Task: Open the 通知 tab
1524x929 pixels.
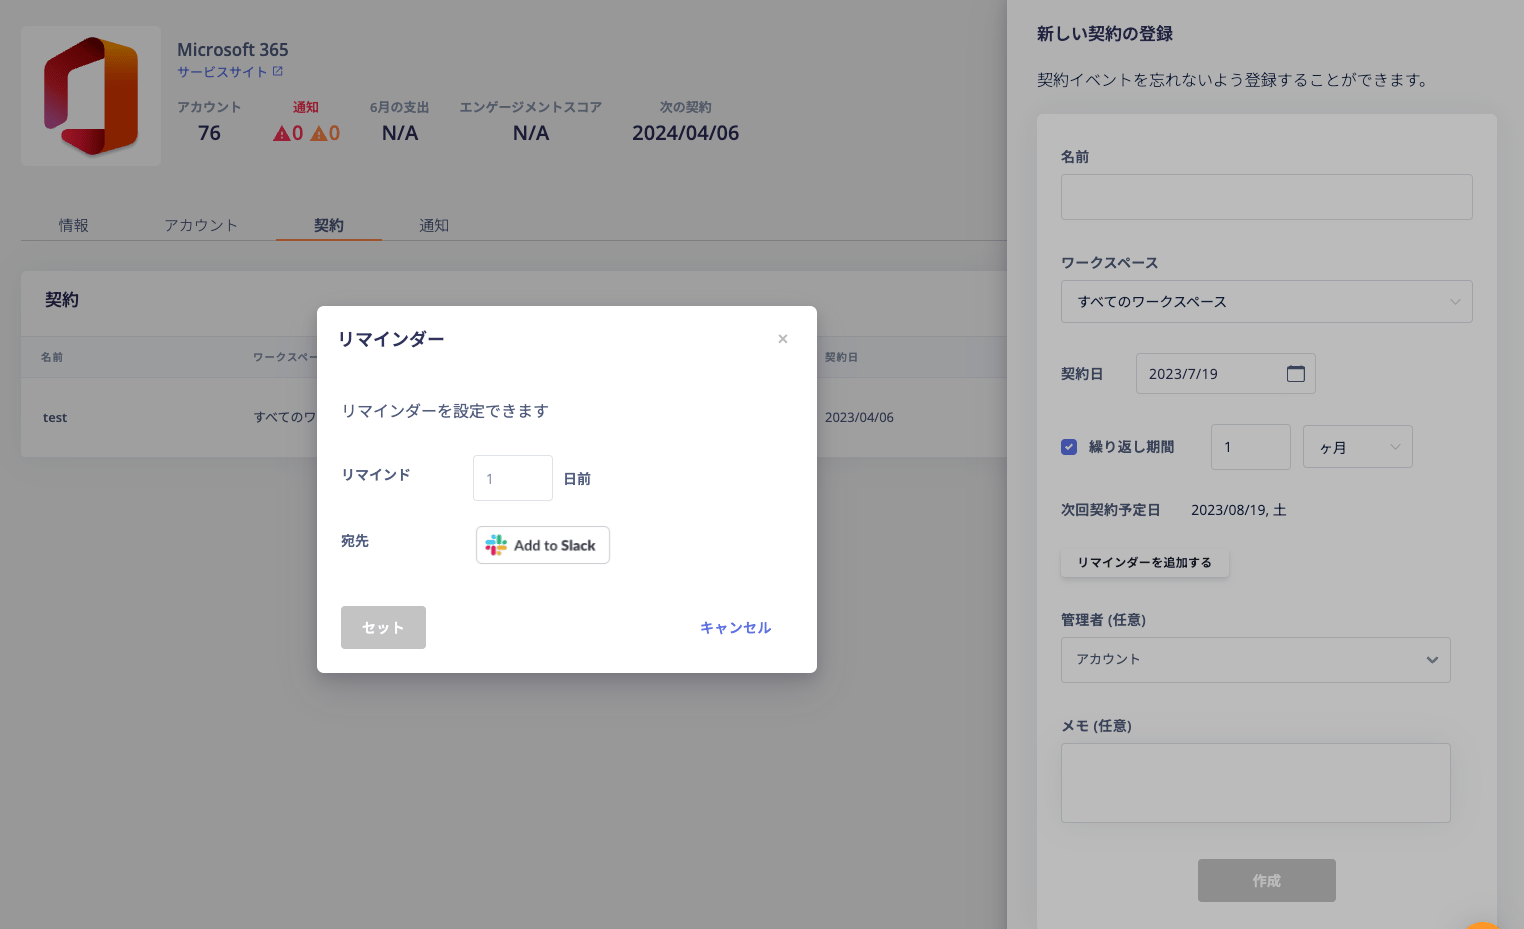Action: (x=434, y=225)
